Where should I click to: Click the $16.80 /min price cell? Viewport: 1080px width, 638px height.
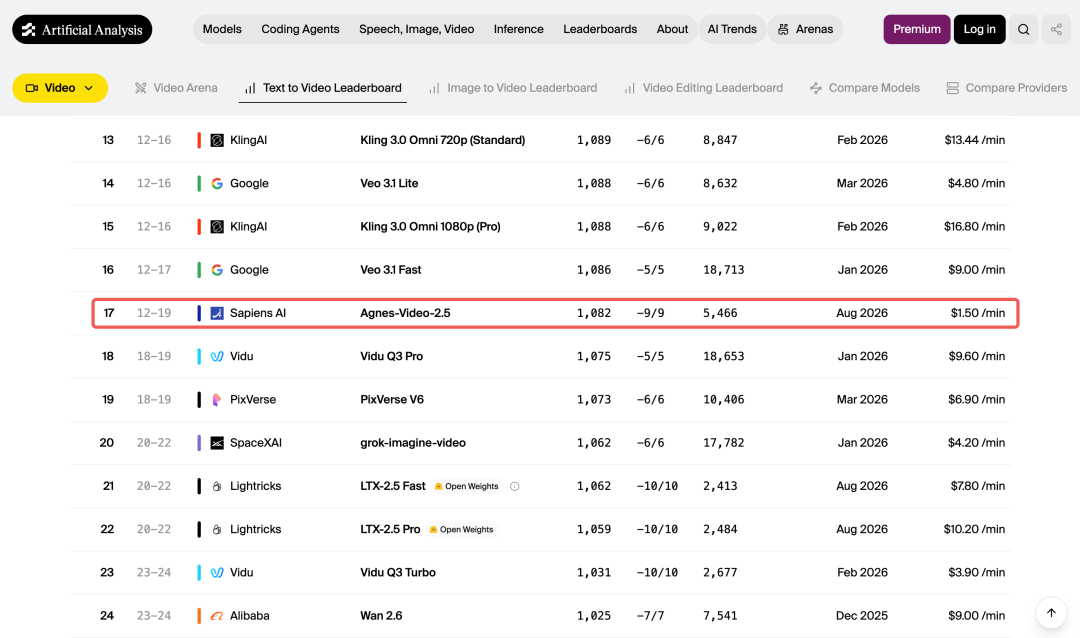[974, 227]
